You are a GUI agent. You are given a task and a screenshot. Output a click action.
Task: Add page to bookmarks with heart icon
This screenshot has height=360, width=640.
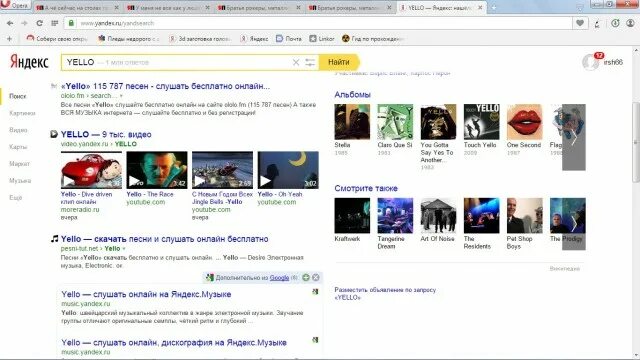click(x=580, y=23)
